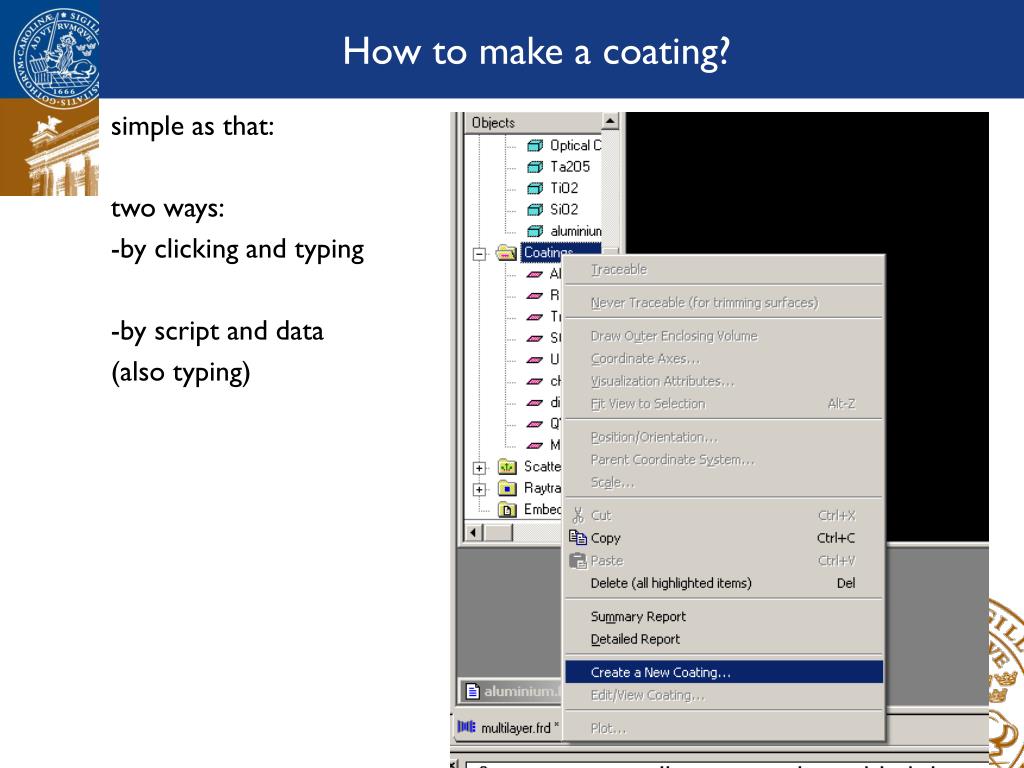Click the Copy icon in the context menu
This screenshot has width=1024, height=768.
pos(577,537)
